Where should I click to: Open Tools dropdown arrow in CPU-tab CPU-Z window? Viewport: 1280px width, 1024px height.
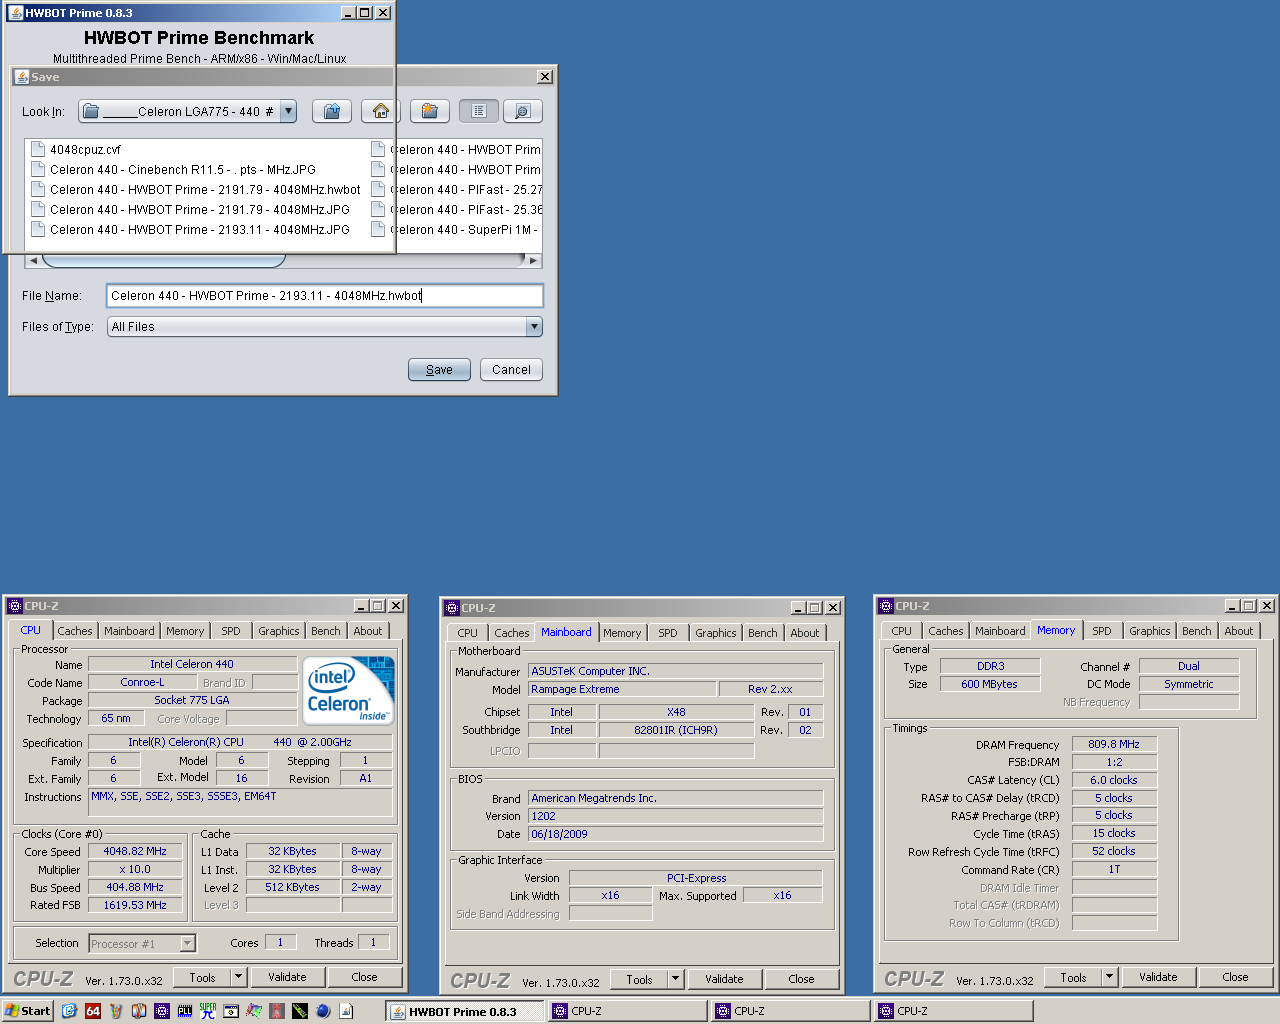click(x=238, y=977)
